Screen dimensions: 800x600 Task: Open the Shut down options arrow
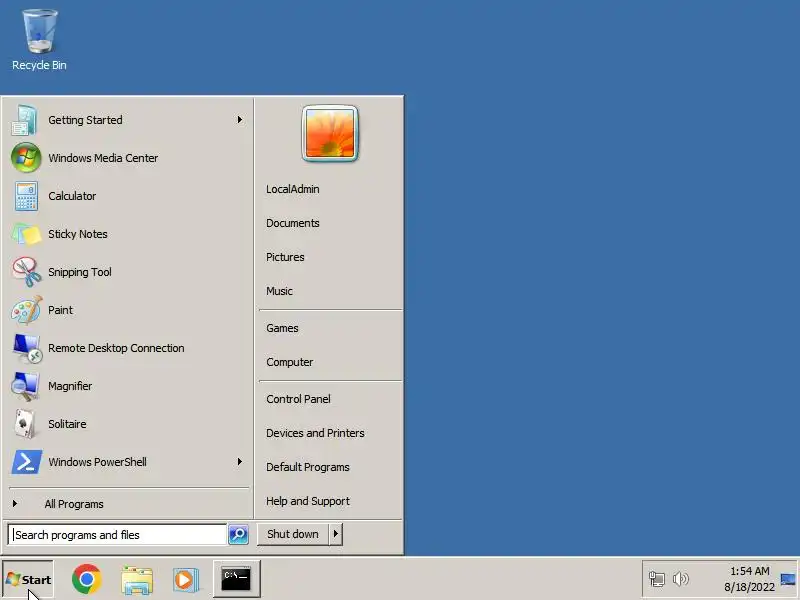[x=336, y=534]
